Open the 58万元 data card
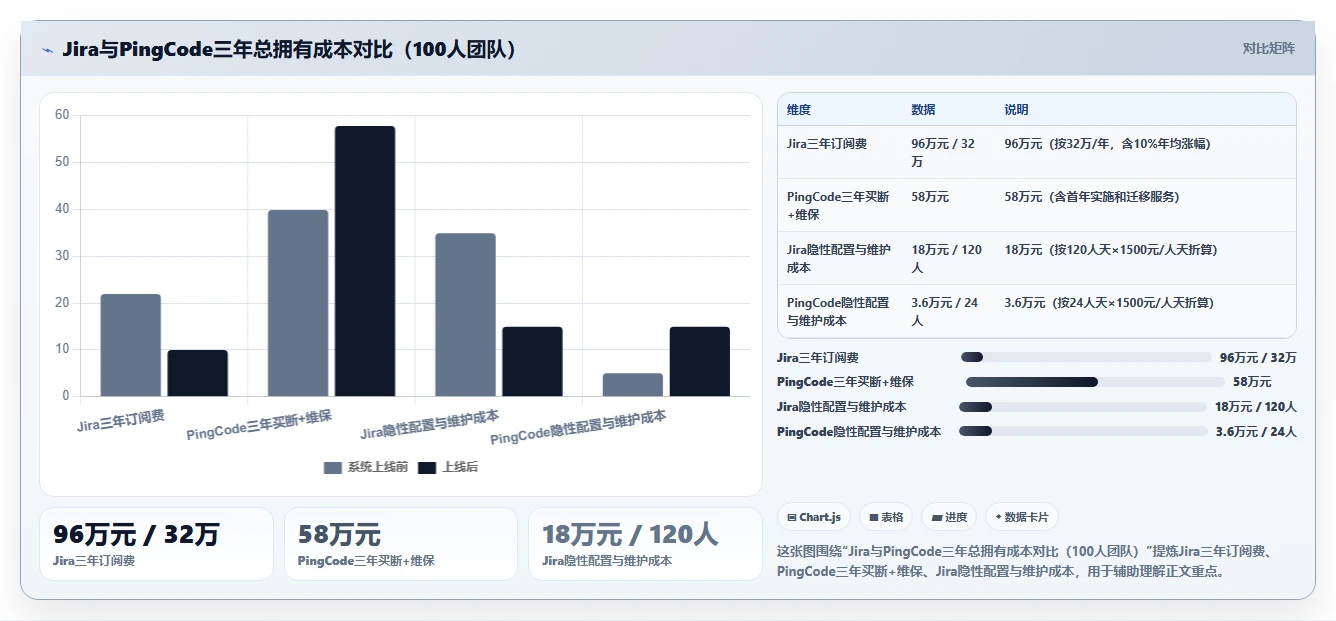Screen dimensions: 1336x621 (x=401, y=544)
